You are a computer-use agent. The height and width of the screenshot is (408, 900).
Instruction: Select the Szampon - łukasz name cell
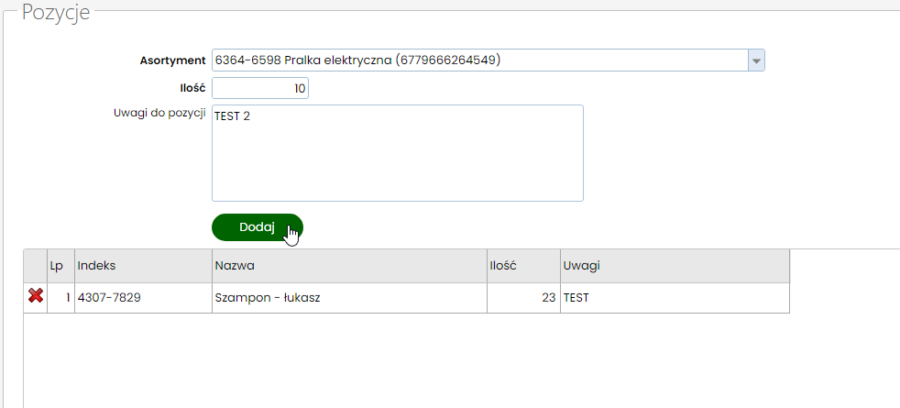[x=350, y=298]
